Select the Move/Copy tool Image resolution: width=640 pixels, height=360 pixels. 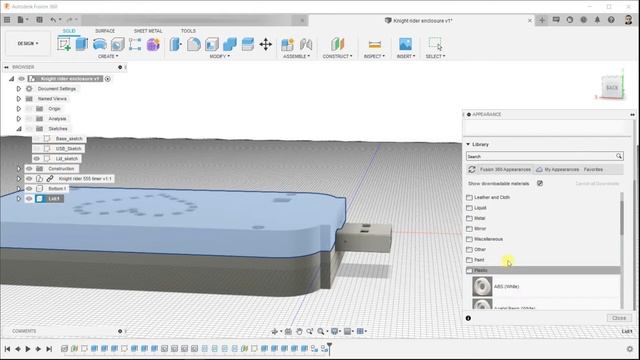click(x=266, y=44)
